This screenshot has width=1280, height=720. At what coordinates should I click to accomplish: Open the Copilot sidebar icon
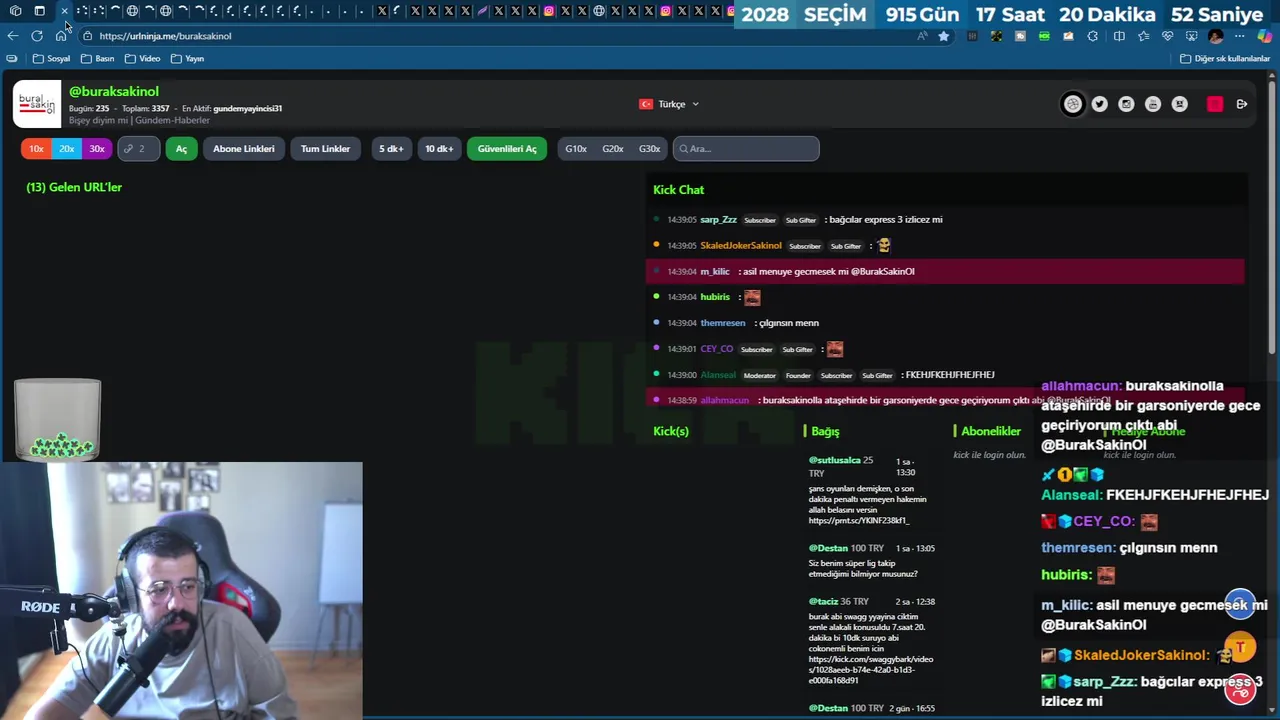(1265, 36)
